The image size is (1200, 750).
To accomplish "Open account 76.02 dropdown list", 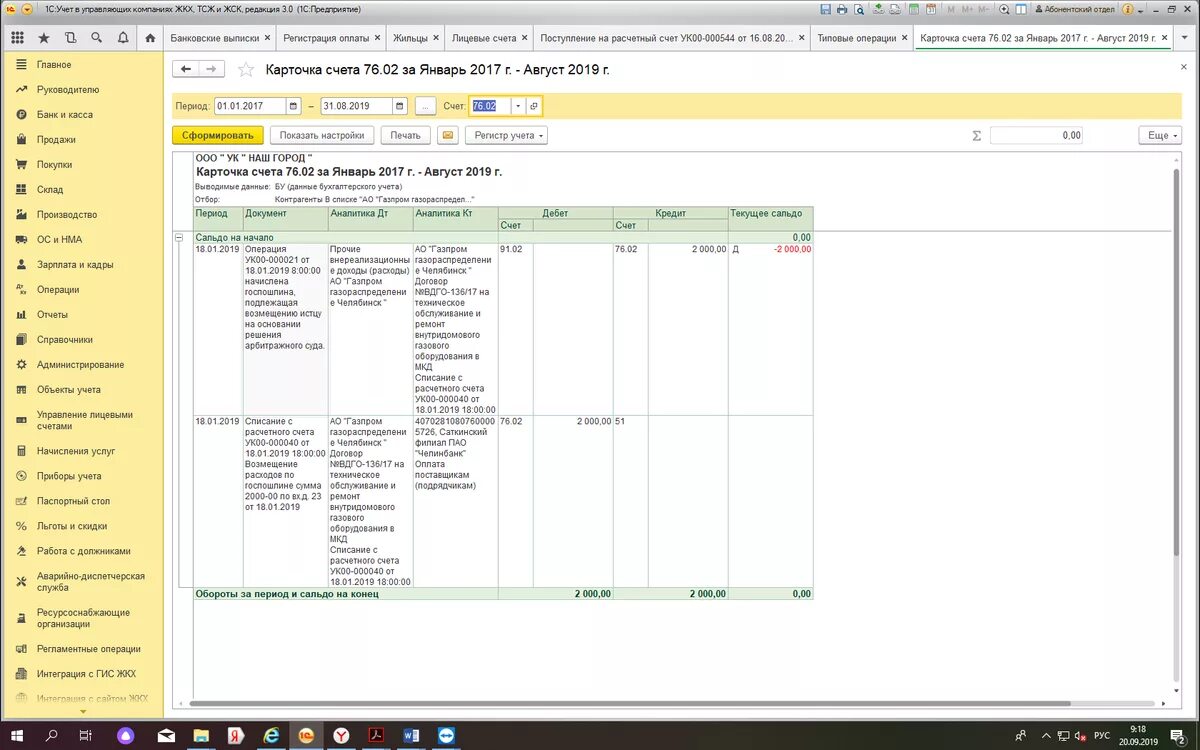I will pos(519,106).
